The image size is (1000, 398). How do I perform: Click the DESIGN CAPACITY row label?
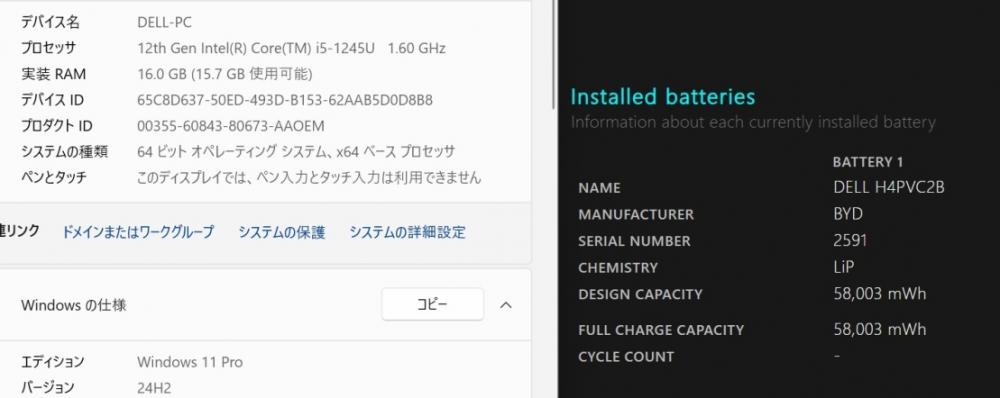coord(640,295)
